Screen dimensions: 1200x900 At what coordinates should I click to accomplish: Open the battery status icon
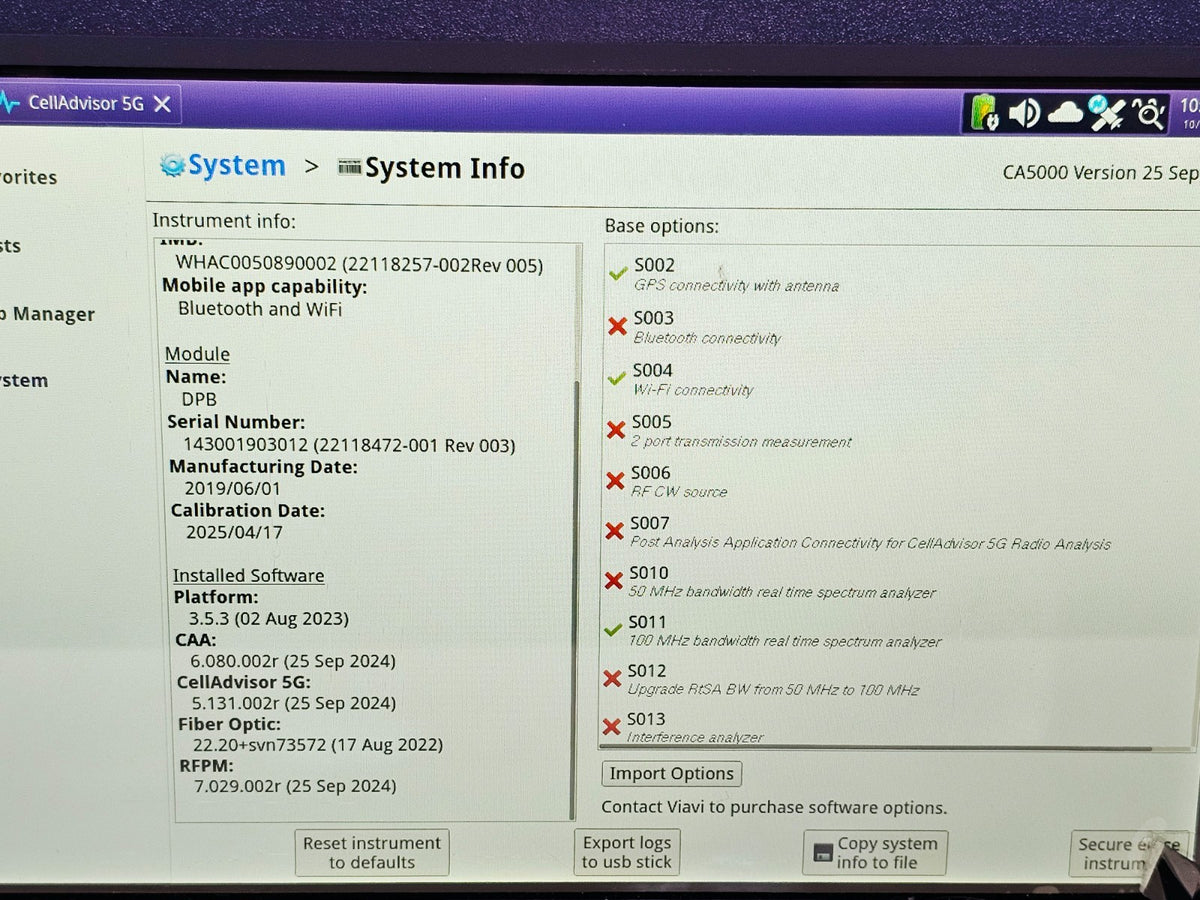point(985,113)
